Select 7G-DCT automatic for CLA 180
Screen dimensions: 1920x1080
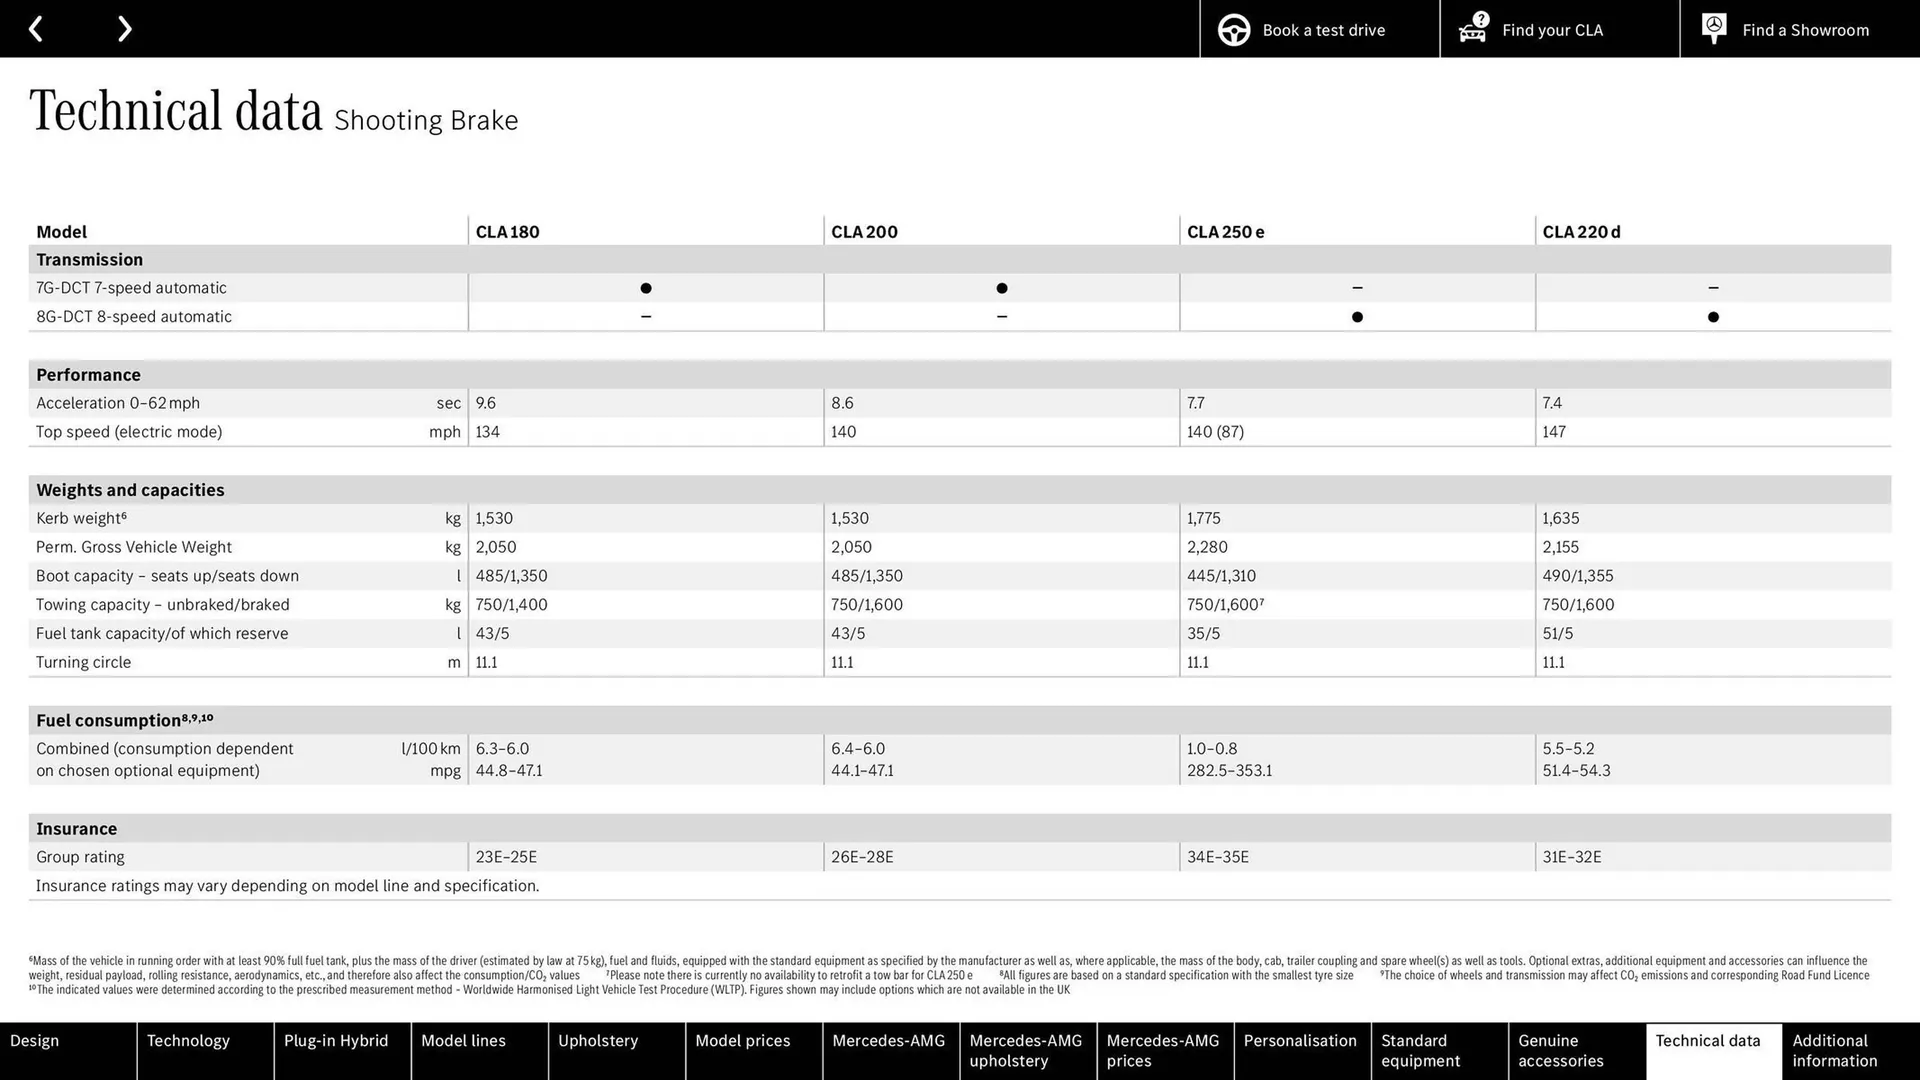point(646,288)
